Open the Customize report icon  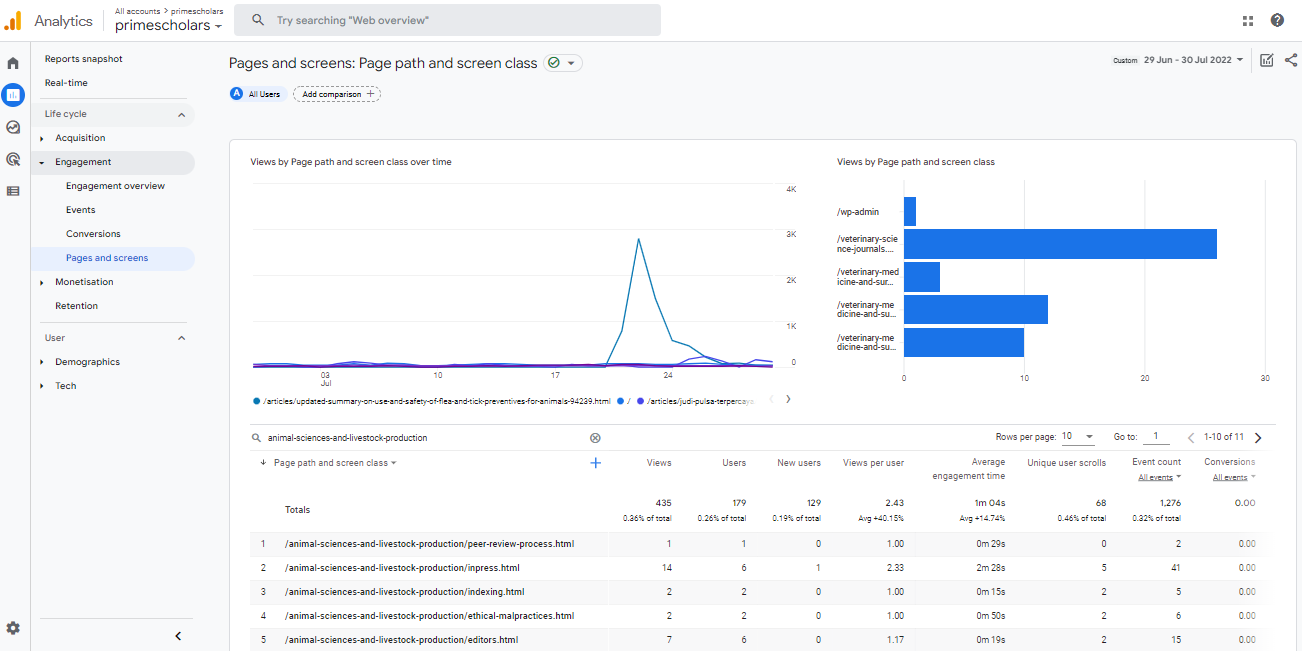pyautogui.click(x=1267, y=60)
